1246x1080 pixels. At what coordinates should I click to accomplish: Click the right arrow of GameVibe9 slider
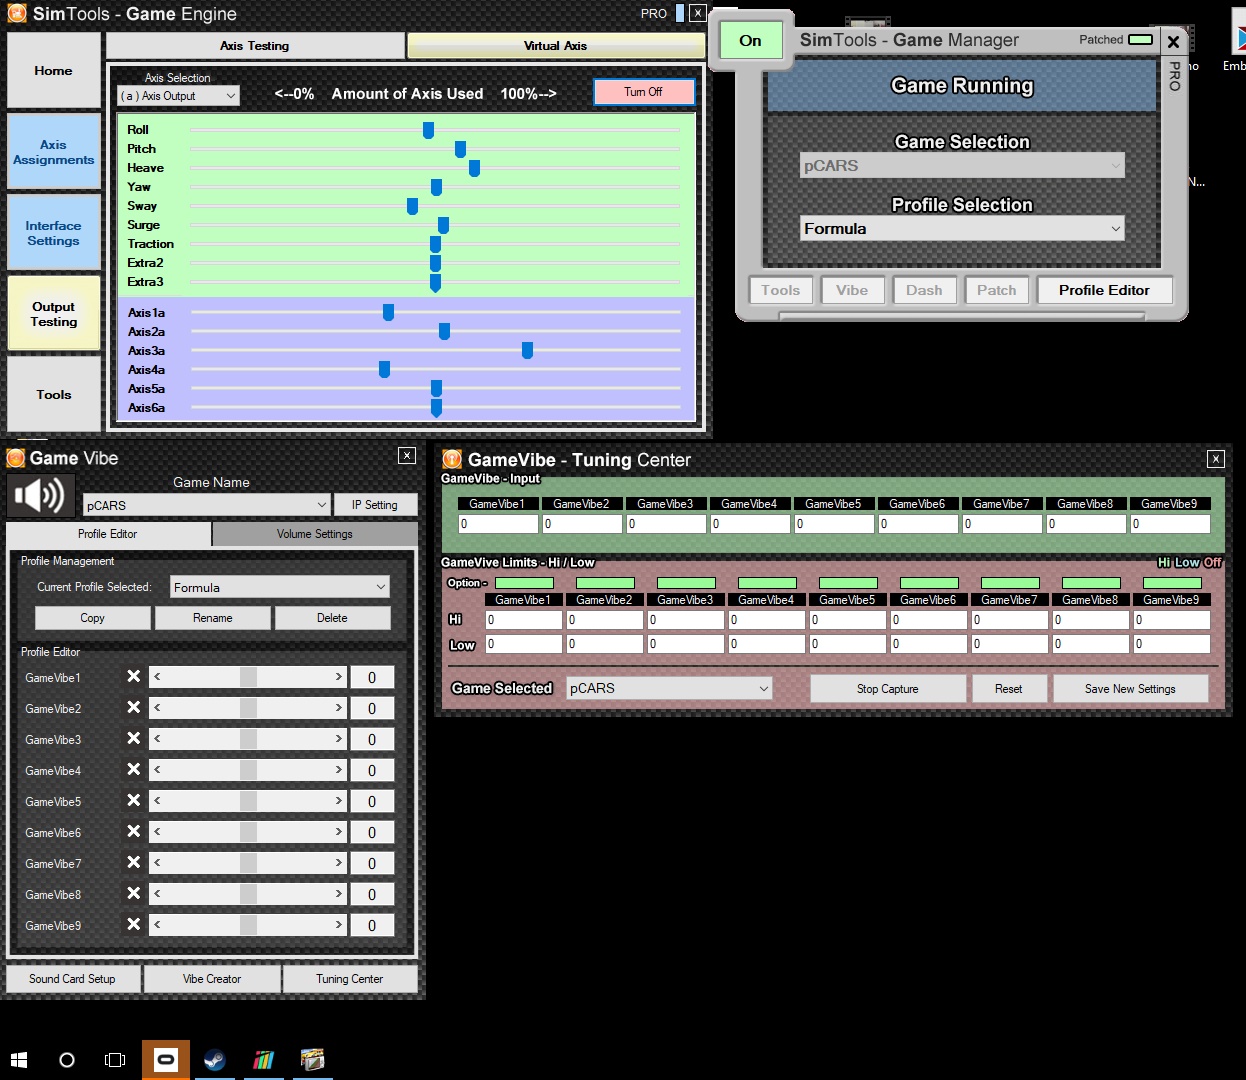pyautogui.click(x=338, y=925)
